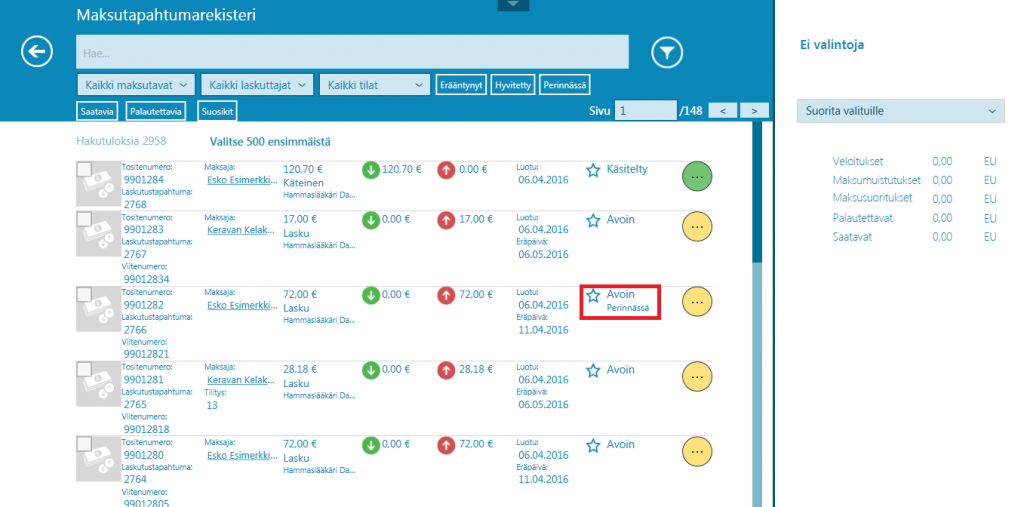This screenshot has width=1024, height=507.
Task: Star the row with Tositenumero 9901284
Action: click(593, 170)
